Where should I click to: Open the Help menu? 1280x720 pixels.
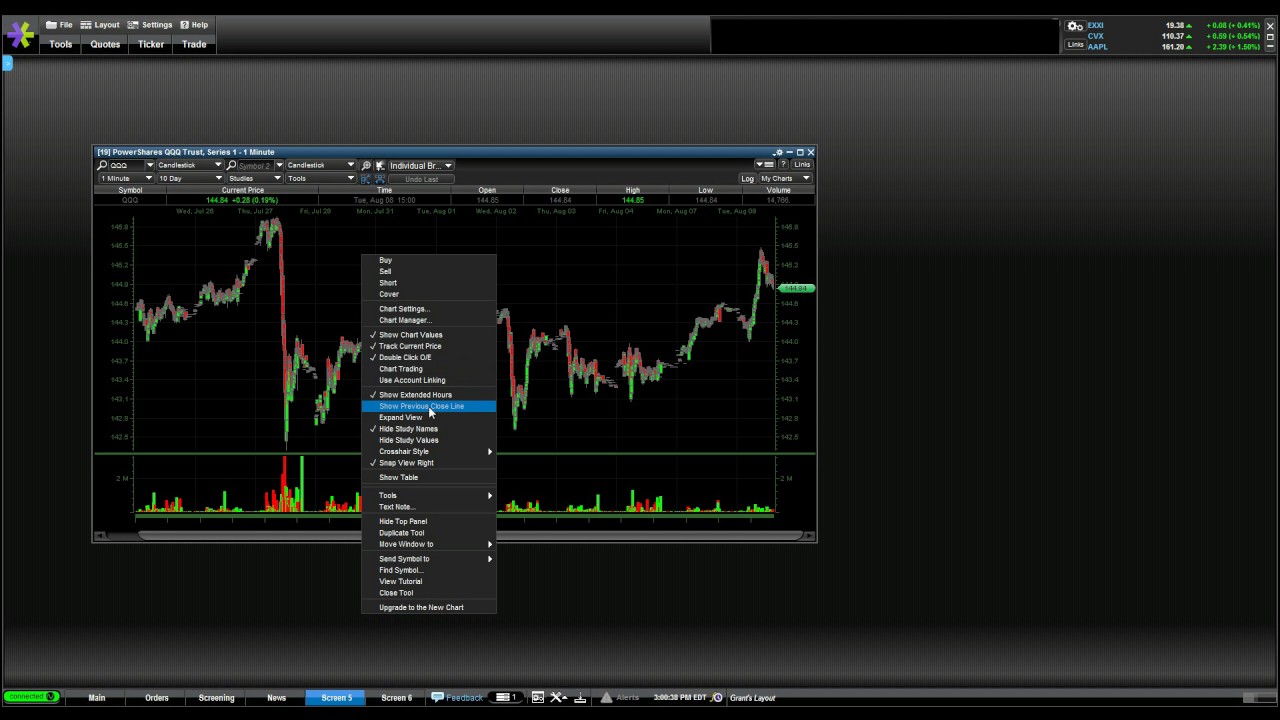click(x=194, y=25)
